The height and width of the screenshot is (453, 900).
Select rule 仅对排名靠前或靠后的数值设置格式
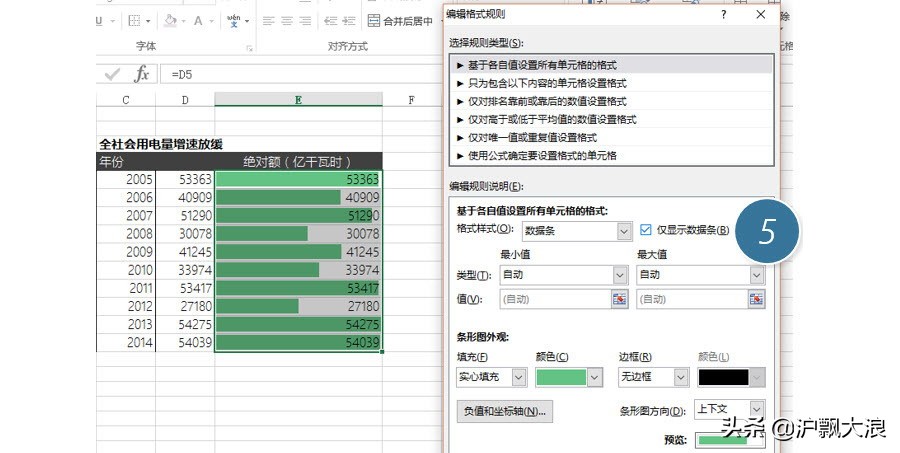point(611,101)
